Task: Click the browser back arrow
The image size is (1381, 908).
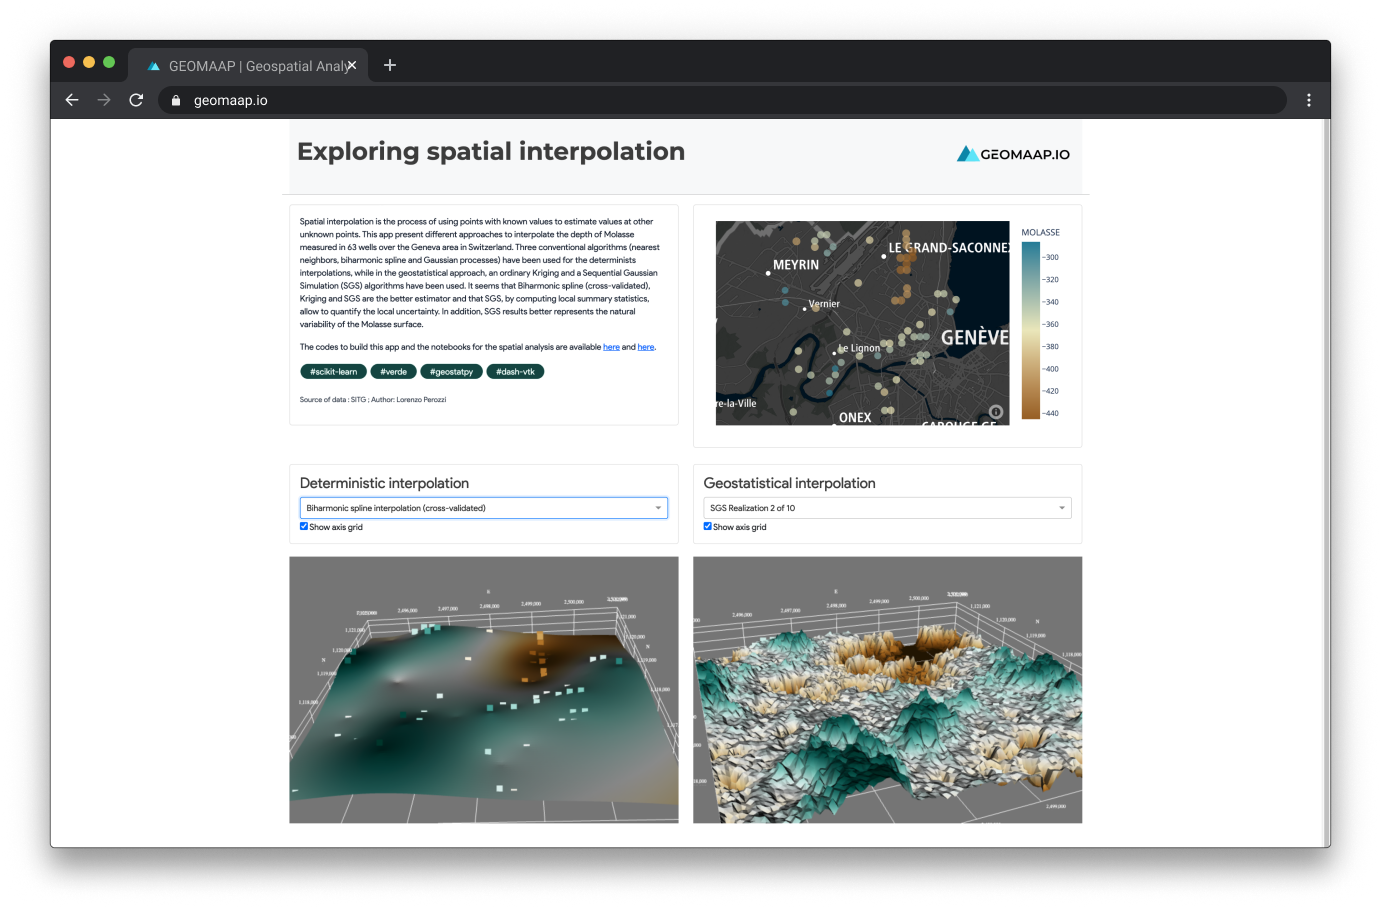Action: pyautogui.click(x=72, y=100)
